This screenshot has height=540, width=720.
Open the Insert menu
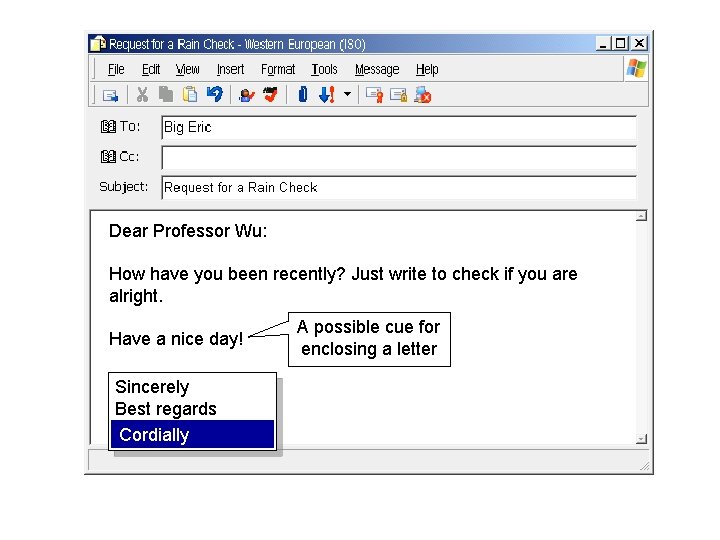230,69
